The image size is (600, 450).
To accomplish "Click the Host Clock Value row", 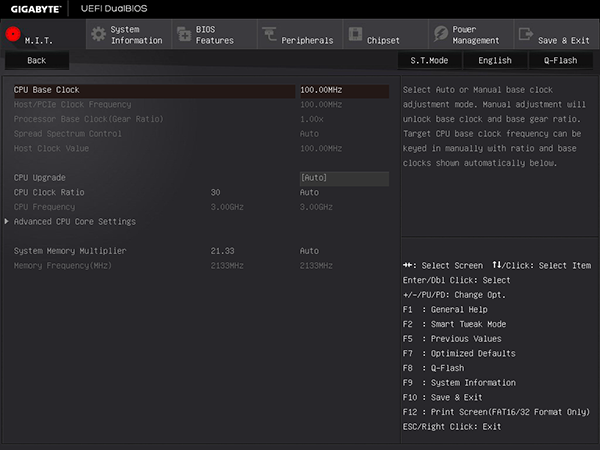I will click(201, 148).
